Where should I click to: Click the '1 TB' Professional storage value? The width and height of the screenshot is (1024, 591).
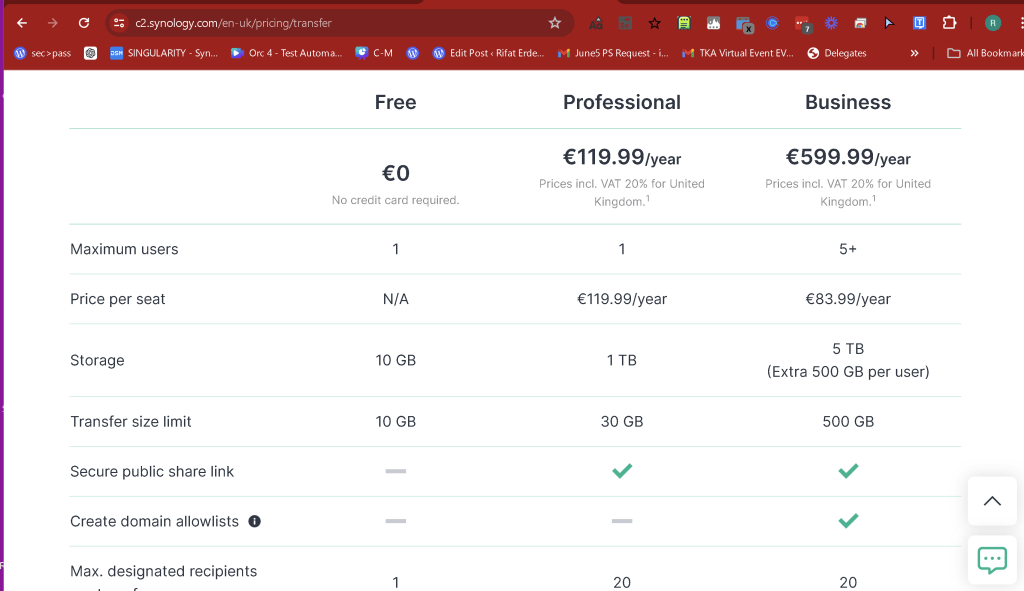pyautogui.click(x=622, y=360)
